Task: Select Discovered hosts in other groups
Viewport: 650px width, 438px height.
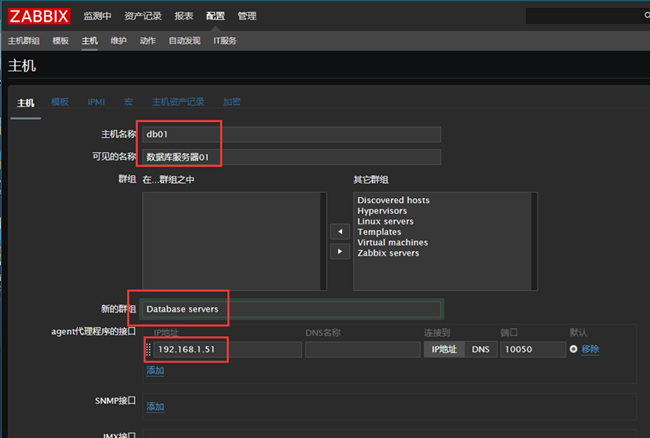Action: pos(393,200)
